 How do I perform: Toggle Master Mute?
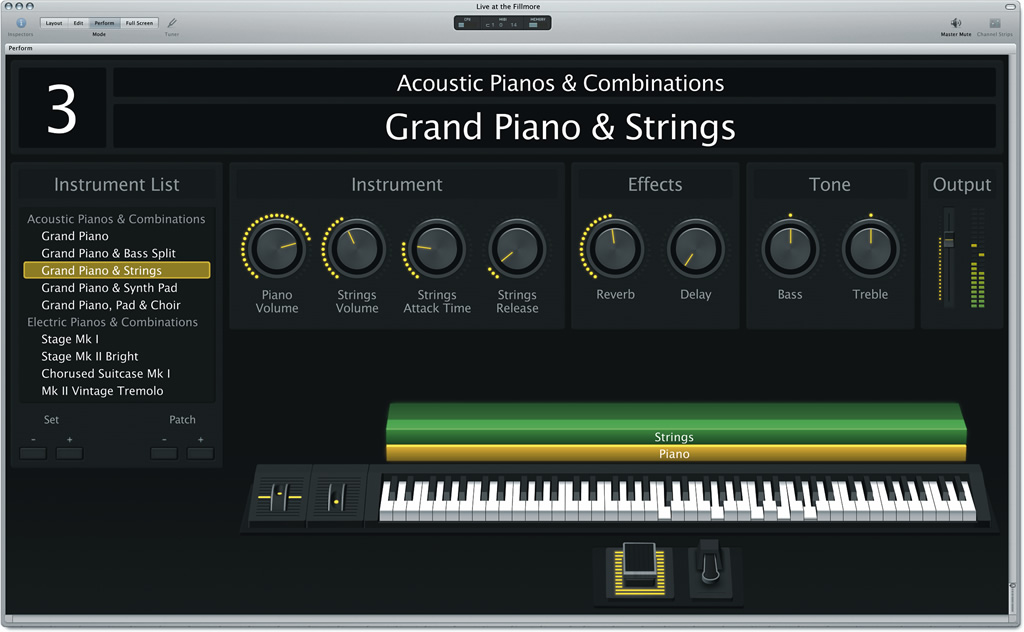[954, 24]
